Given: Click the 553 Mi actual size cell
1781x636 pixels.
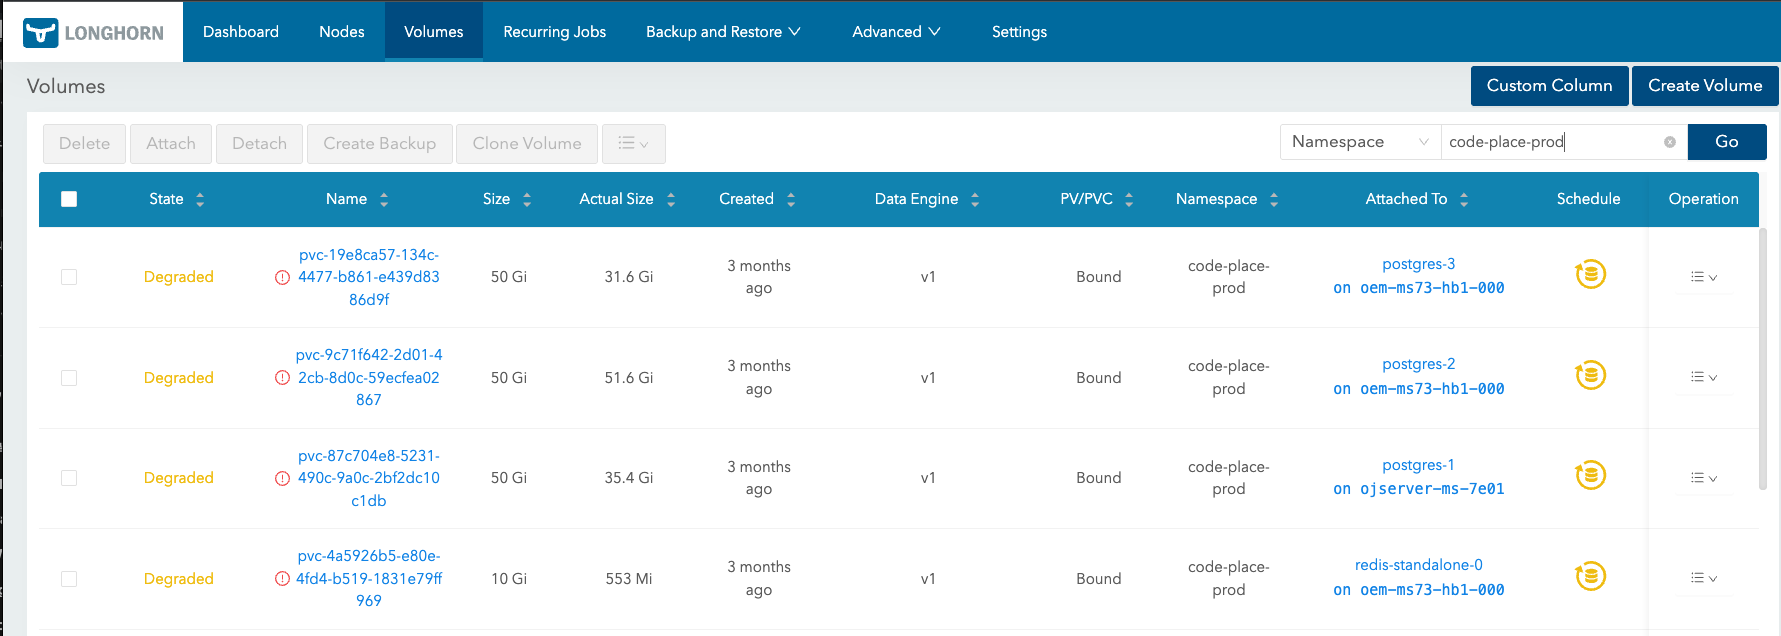Looking at the screenshot, I should (x=629, y=579).
